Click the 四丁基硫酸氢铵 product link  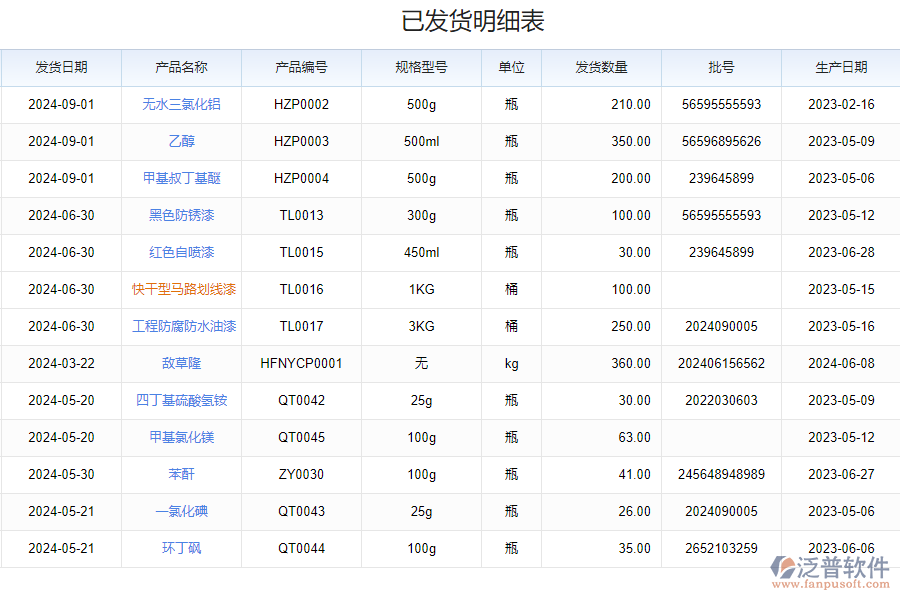(x=182, y=400)
